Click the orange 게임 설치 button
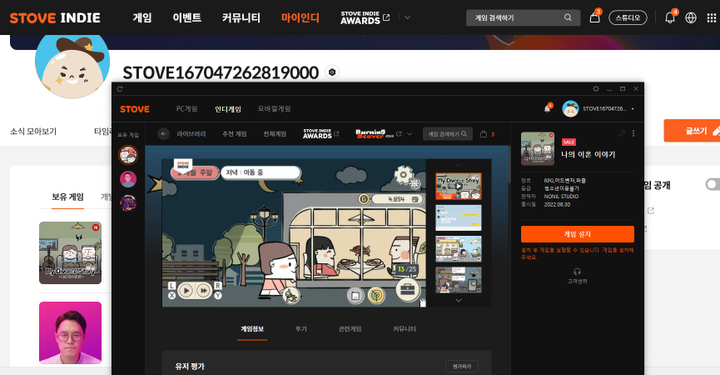 (x=577, y=234)
